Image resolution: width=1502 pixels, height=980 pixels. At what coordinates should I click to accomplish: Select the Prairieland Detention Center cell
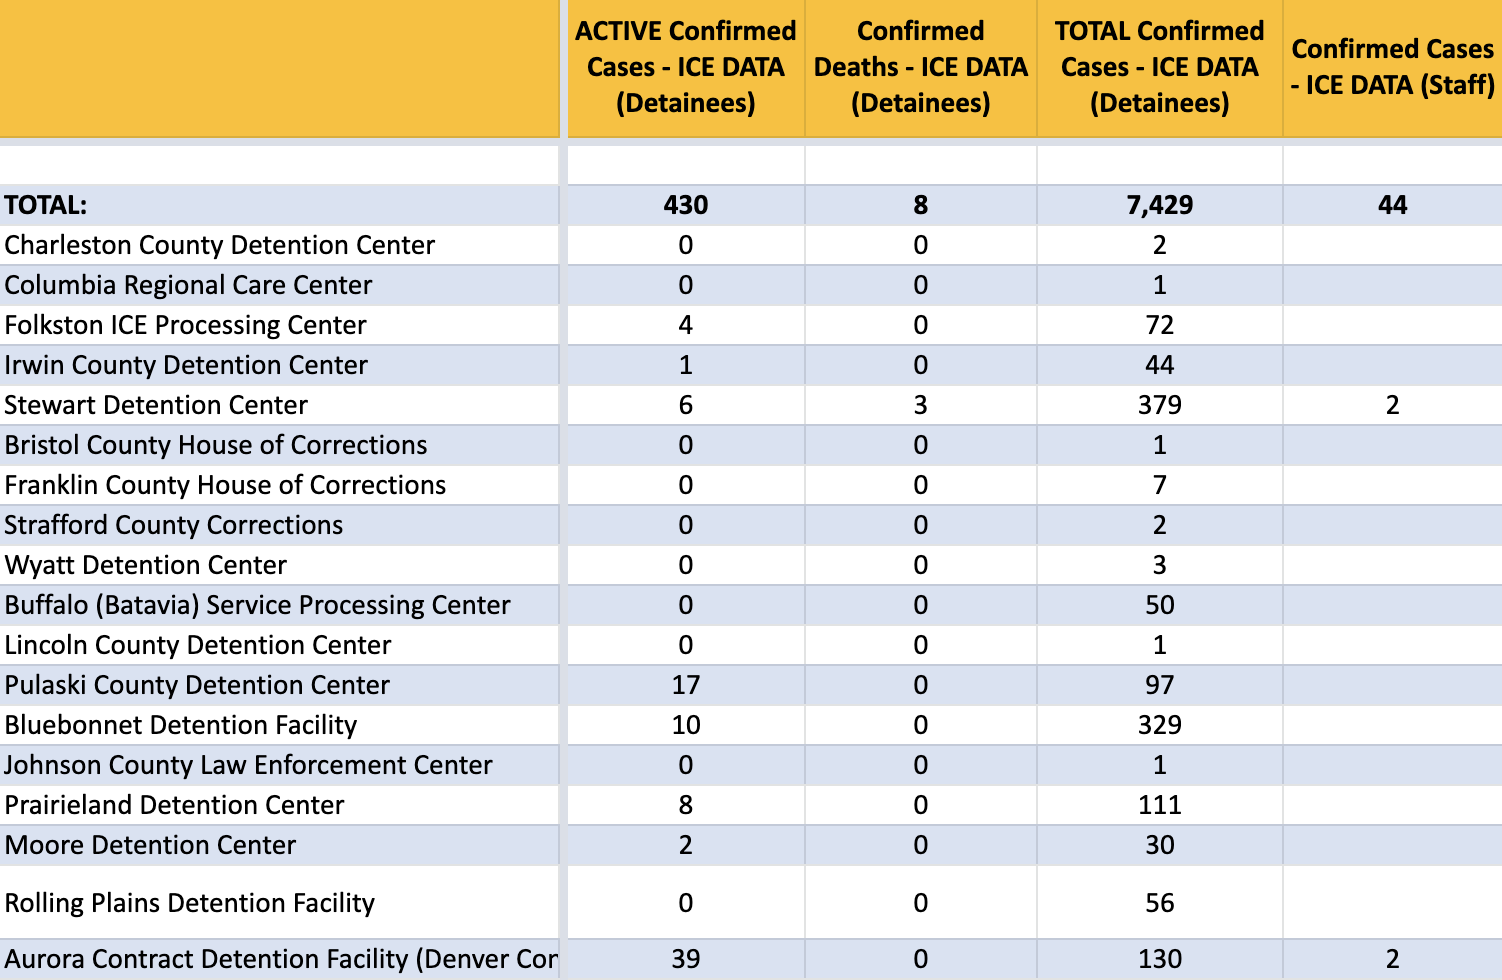coord(175,805)
